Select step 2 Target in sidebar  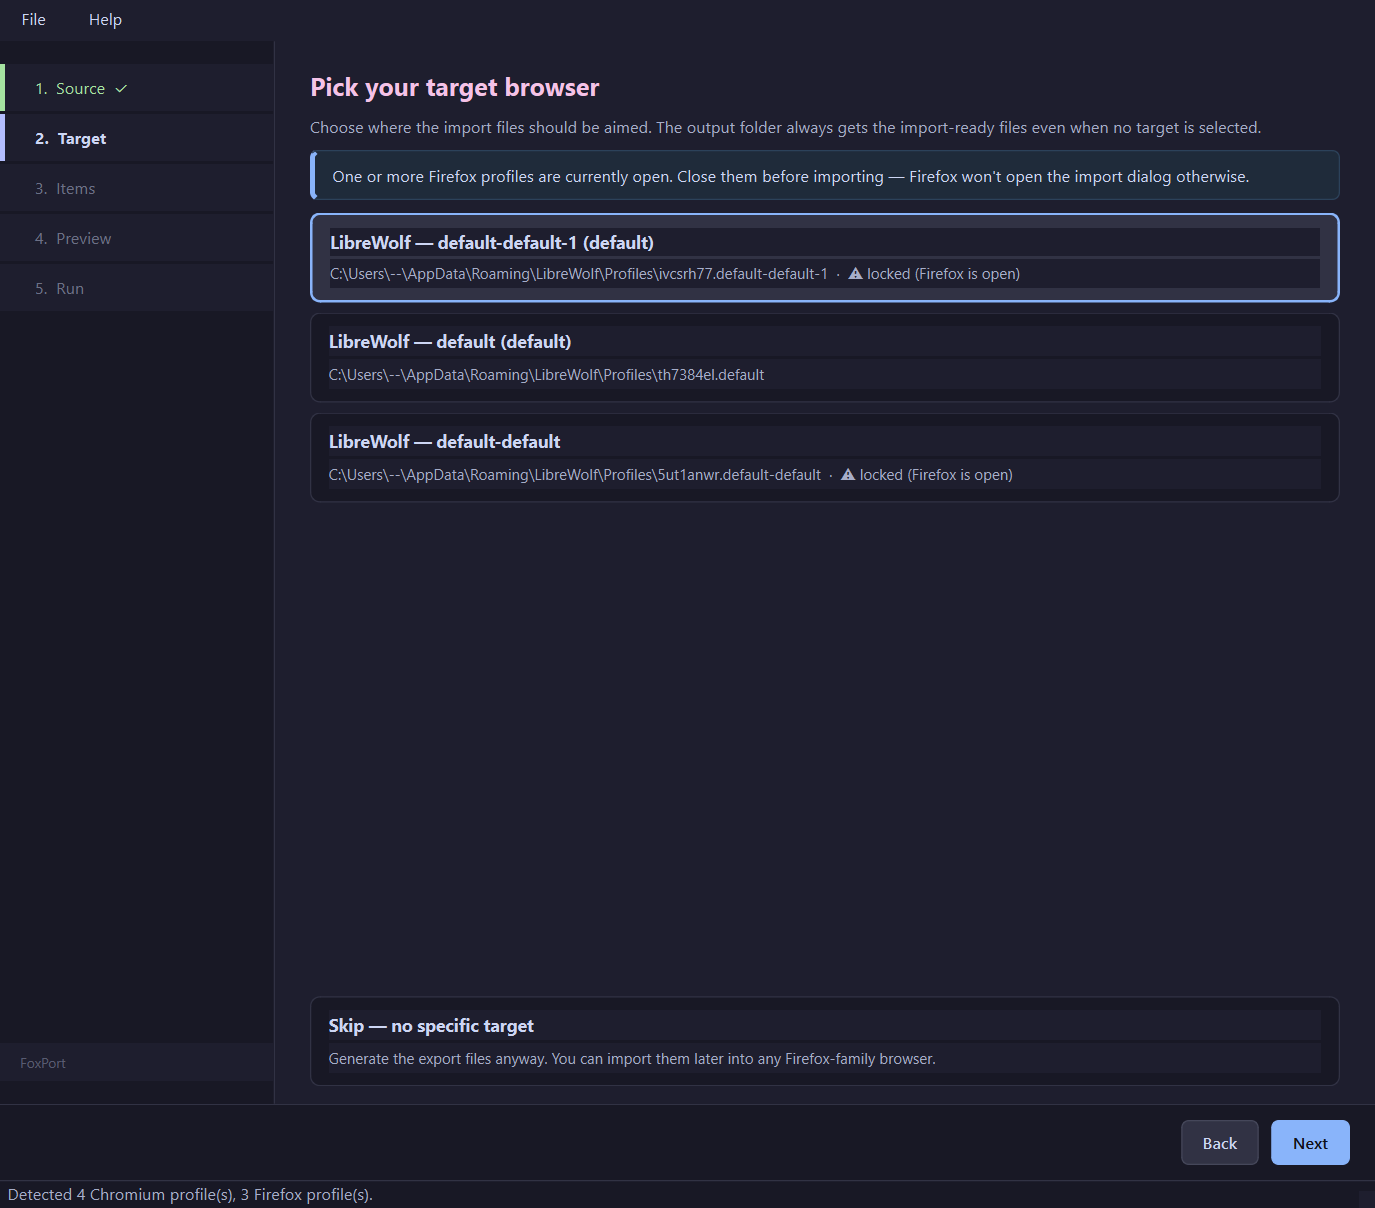(137, 138)
